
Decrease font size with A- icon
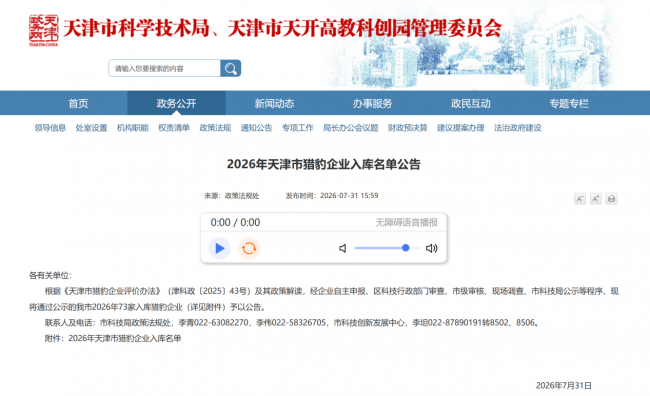pos(580,199)
